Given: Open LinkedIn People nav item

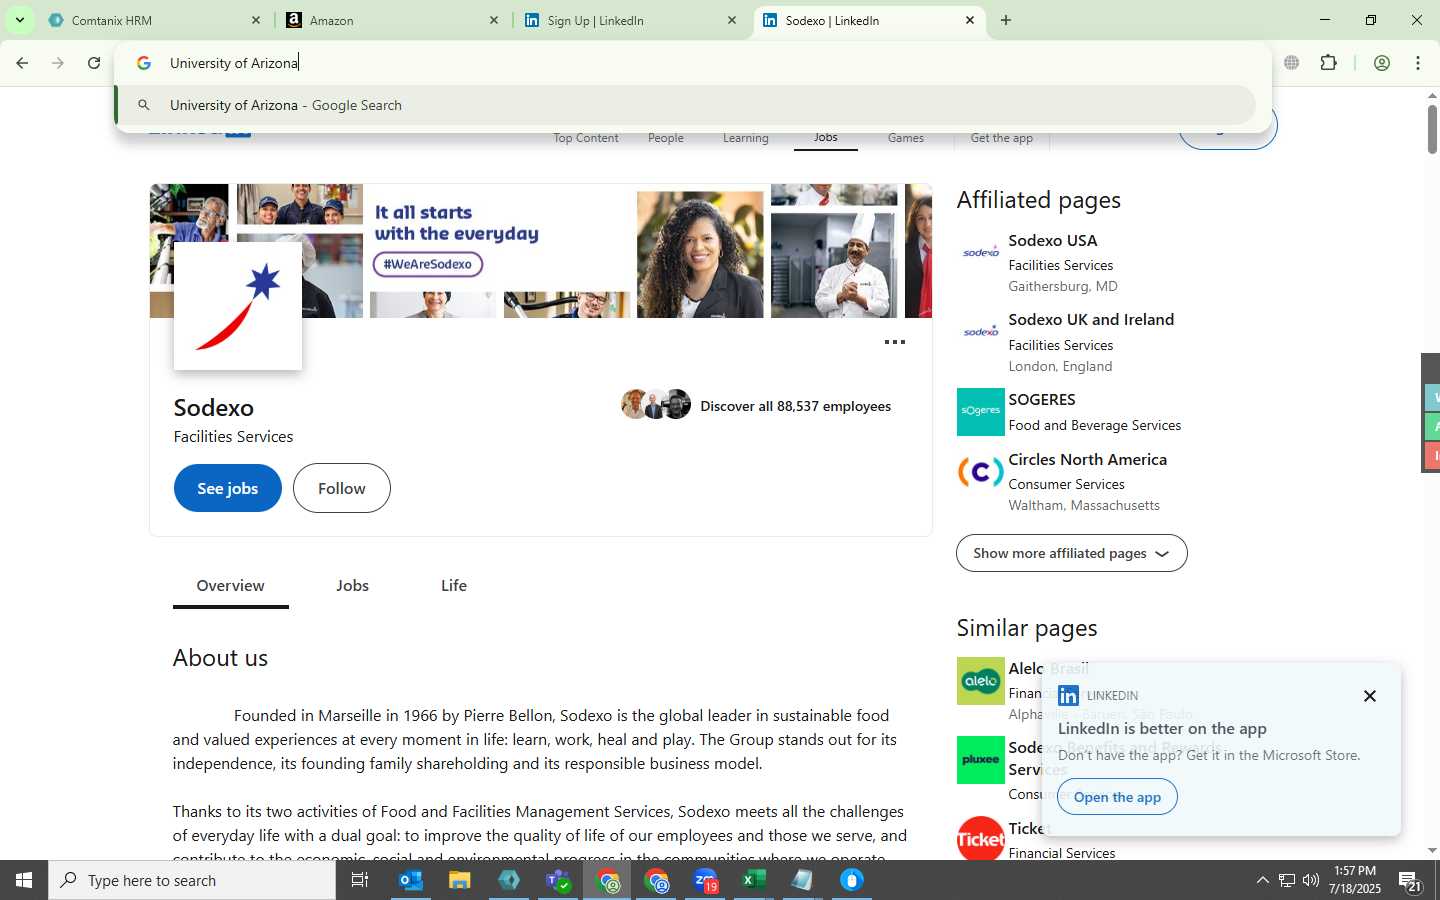Looking at the screenshot, I should click(666, 138).
